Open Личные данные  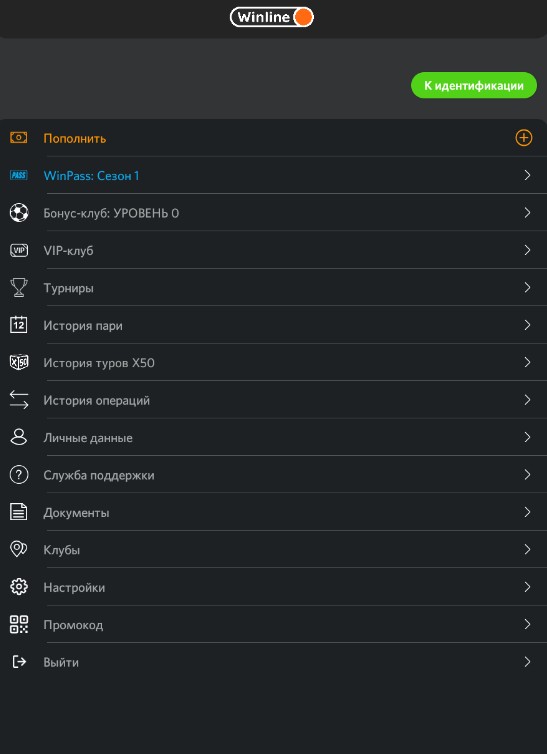click(88, 438)
